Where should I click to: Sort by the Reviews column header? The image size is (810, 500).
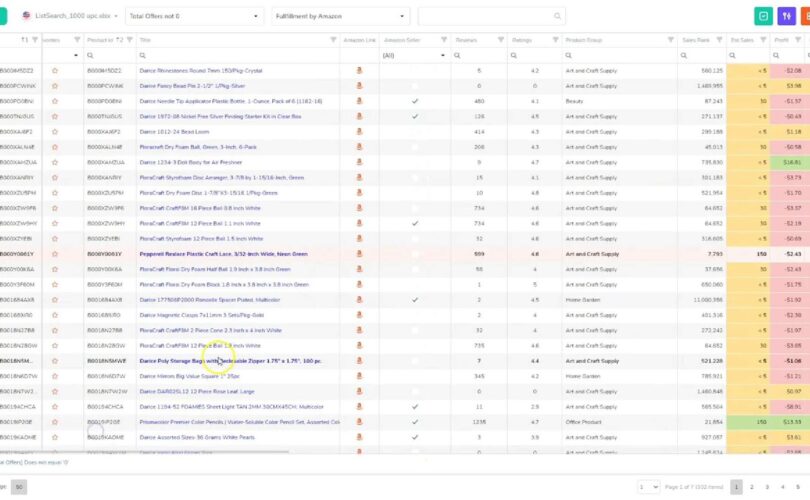[x=466, y=40]
